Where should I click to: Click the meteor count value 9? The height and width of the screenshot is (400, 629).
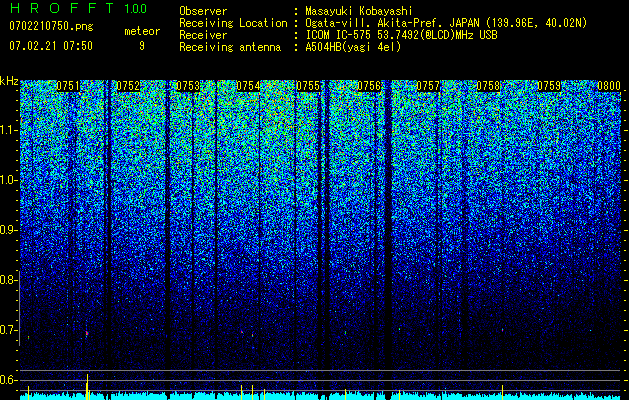pyautogui.click(x=142, y=46)
